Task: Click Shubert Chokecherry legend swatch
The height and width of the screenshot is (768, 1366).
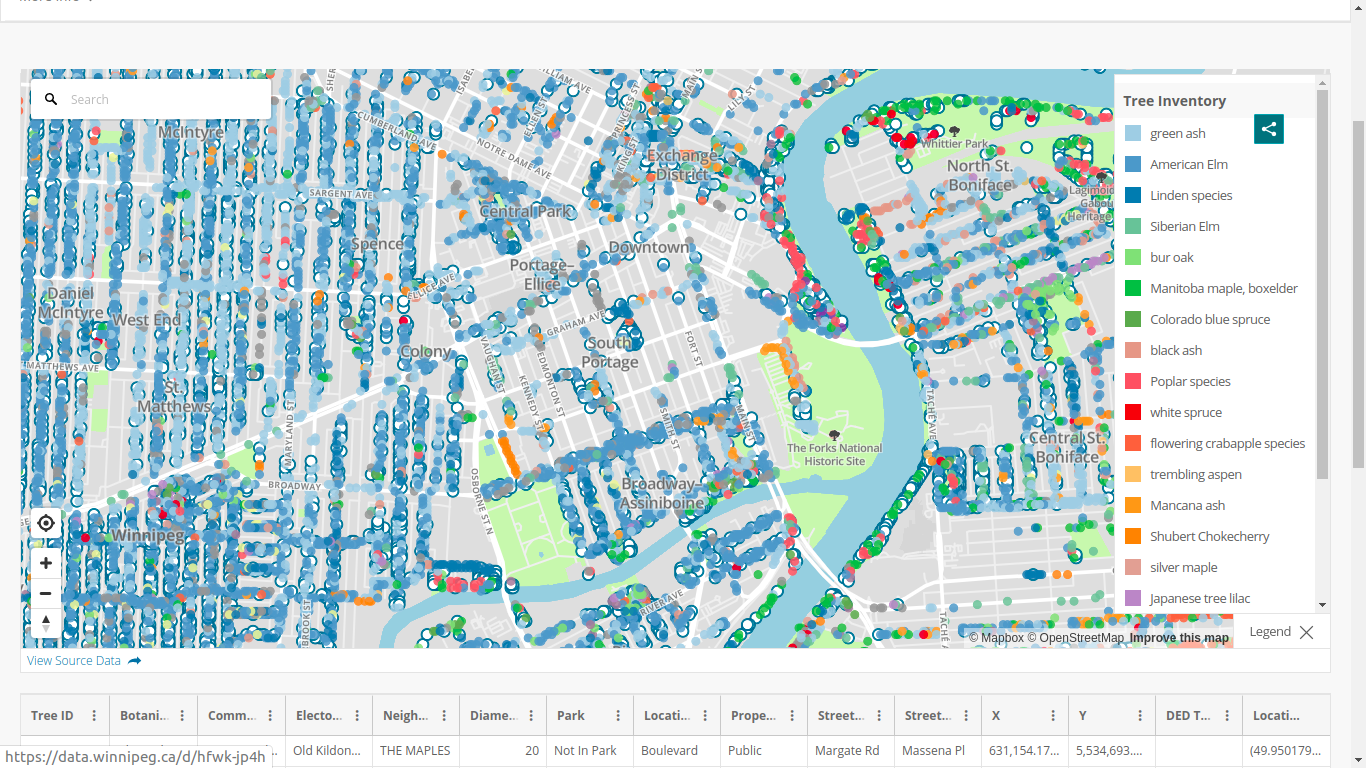Action: click(x=1133, y=536)
